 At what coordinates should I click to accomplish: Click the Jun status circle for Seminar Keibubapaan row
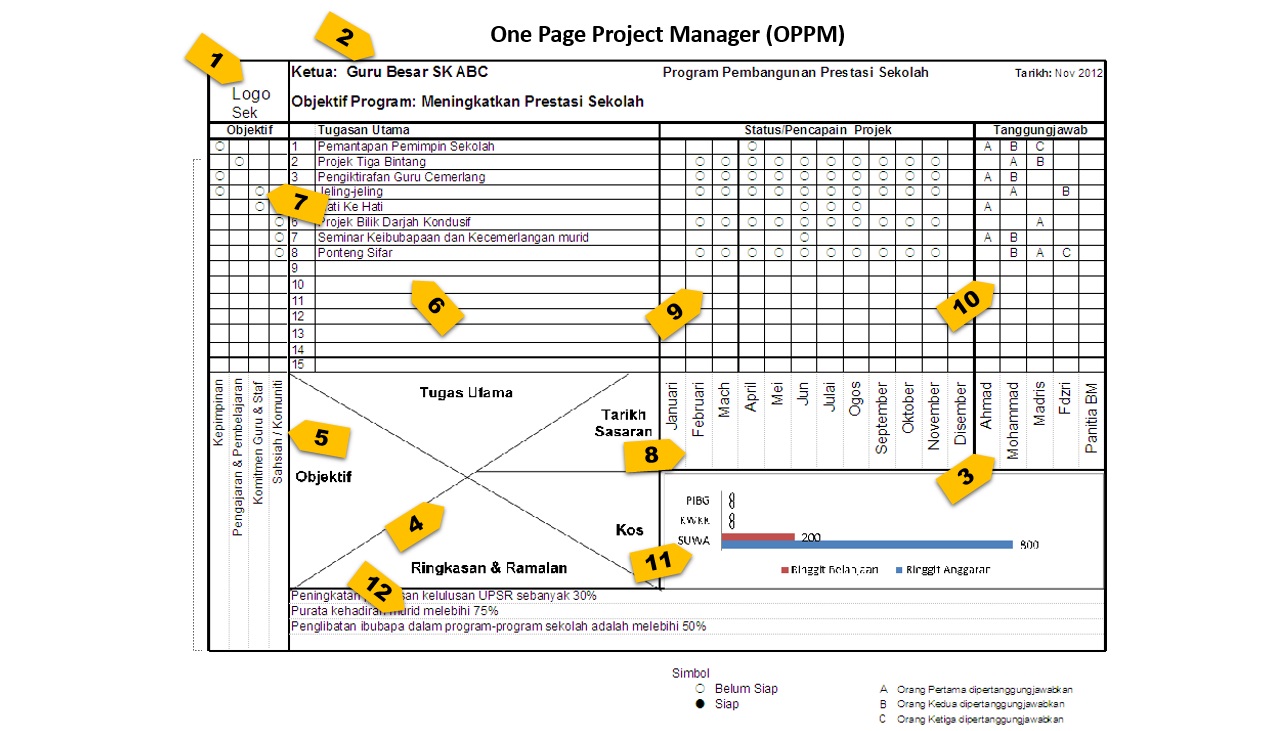pyautogui.click(x=804, y=237)
